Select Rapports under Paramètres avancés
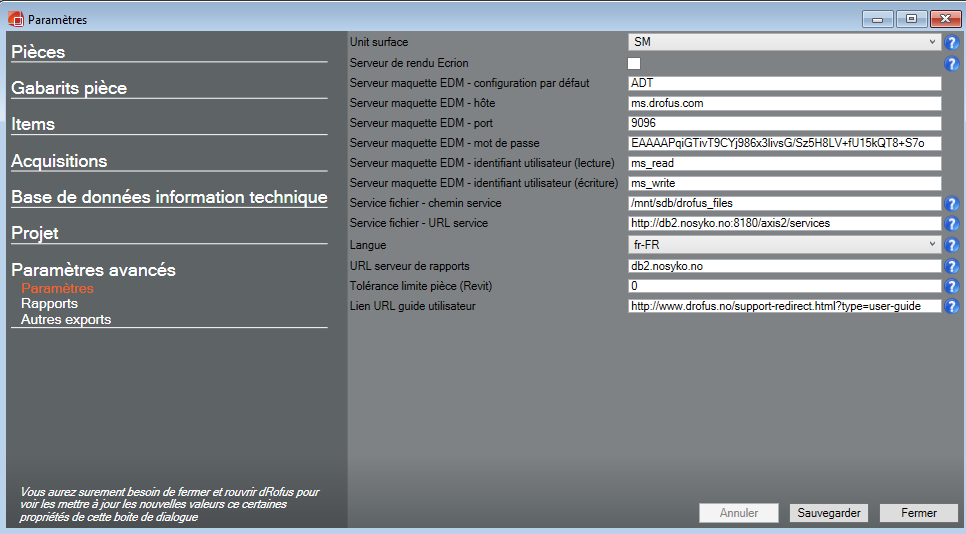The height and width of the screenshot is (534, 966). [49, 304]
